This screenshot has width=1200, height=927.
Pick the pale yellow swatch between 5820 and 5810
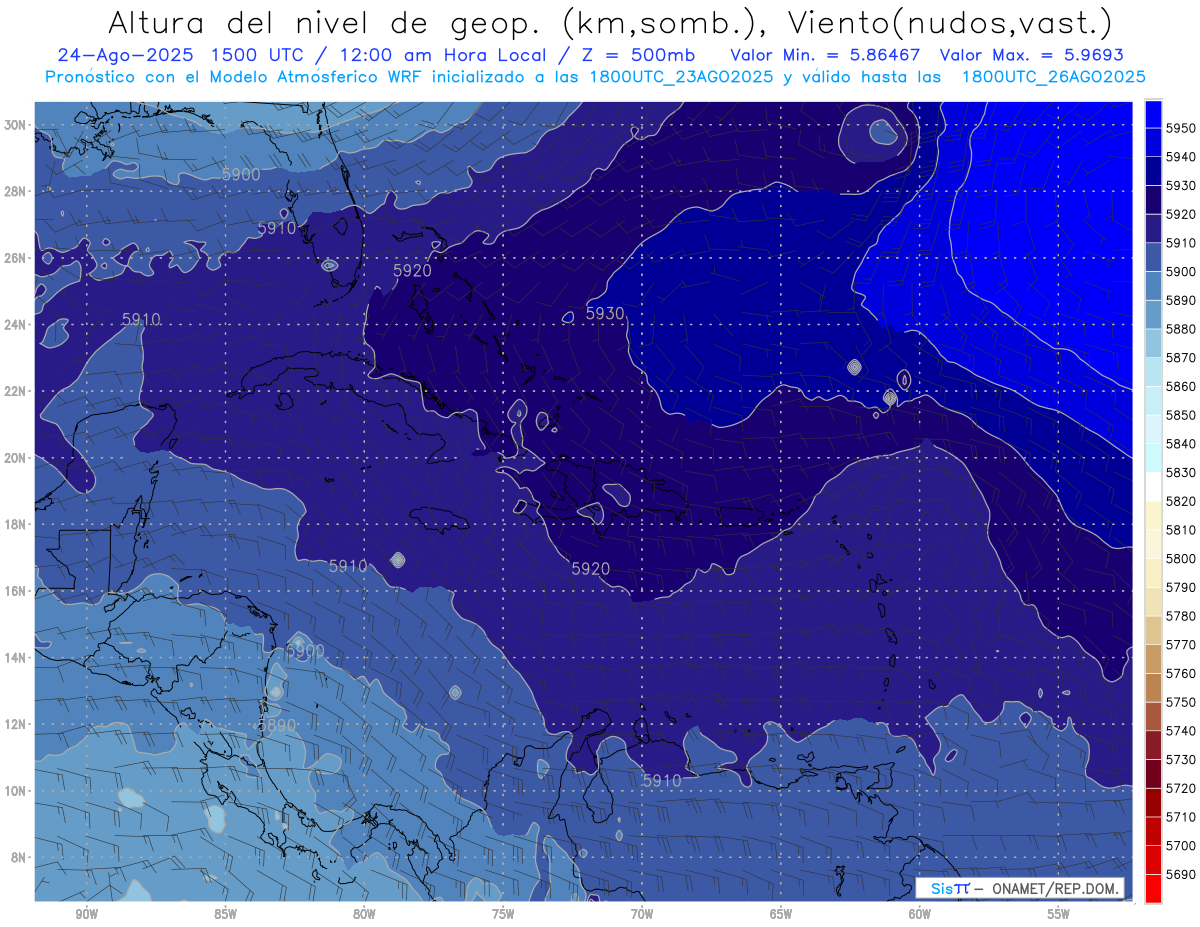point(1153,515)
